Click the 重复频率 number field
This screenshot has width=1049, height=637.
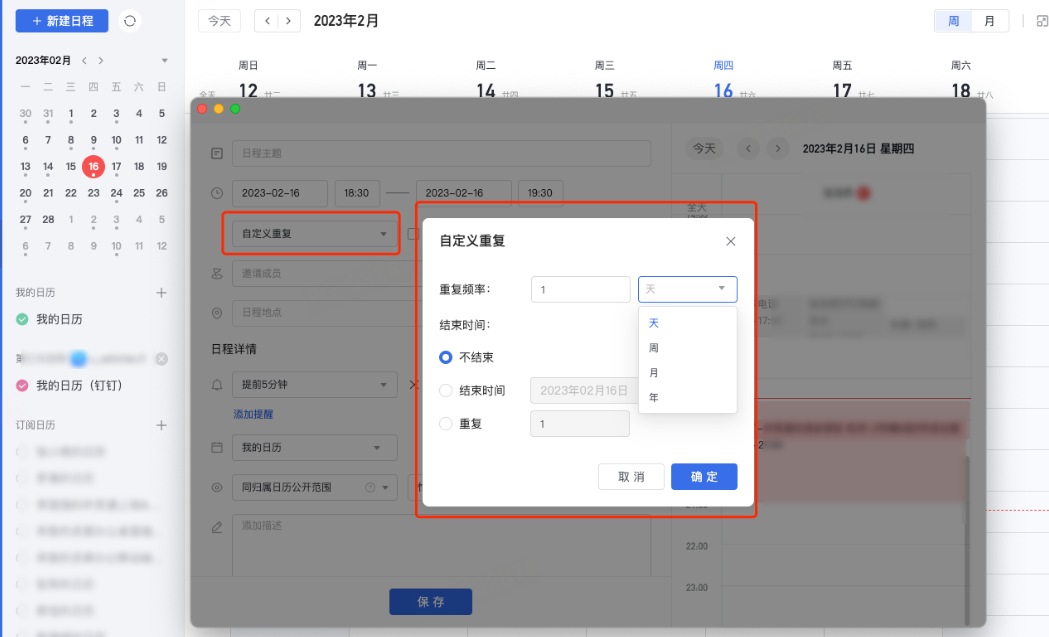(x=581, y=290)
